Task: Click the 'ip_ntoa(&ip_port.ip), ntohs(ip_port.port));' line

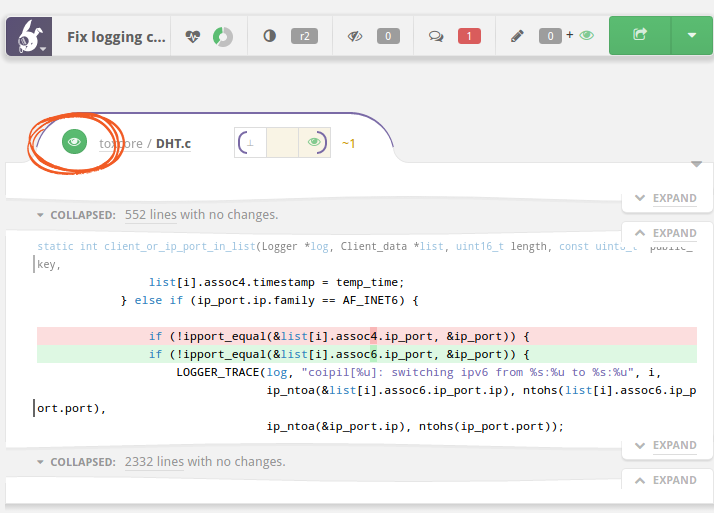Action: coord(415,426)
